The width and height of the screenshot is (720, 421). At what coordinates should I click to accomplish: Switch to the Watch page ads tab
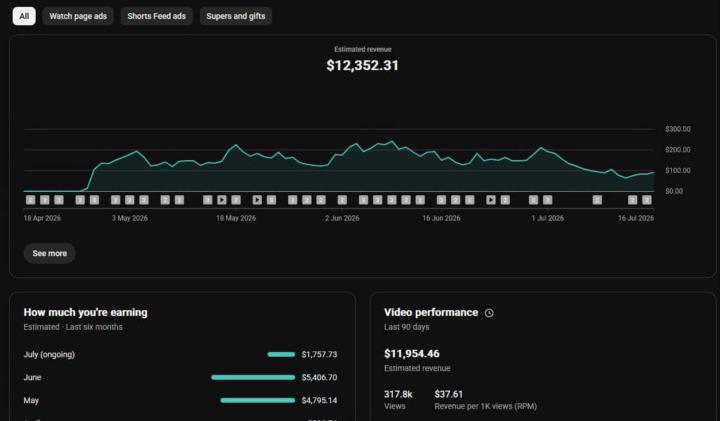pos(78,16)
